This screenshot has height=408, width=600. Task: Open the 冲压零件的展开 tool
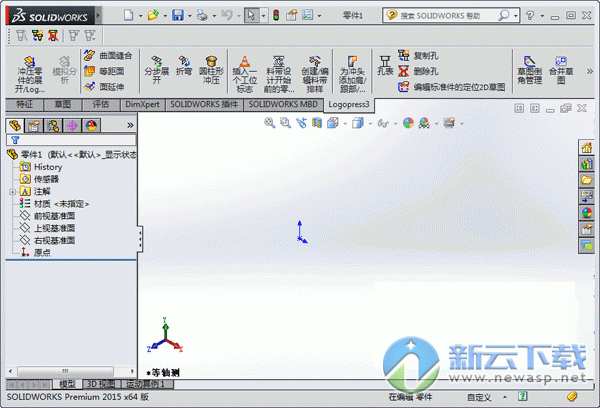pyautogui.click(x=29, y=75)
